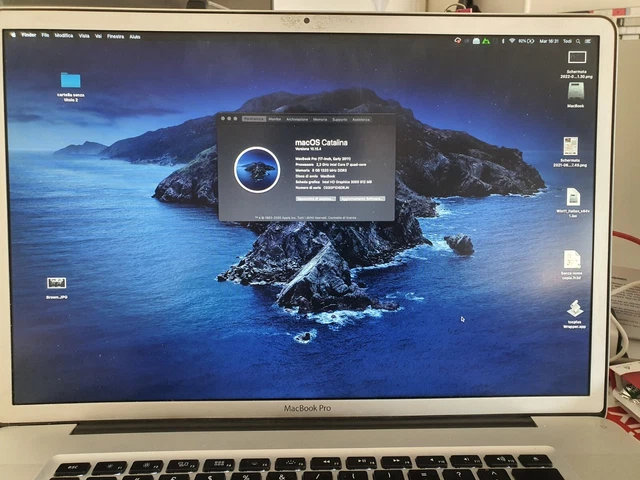Select the Panoramica tab

click(x=253, y=119)
